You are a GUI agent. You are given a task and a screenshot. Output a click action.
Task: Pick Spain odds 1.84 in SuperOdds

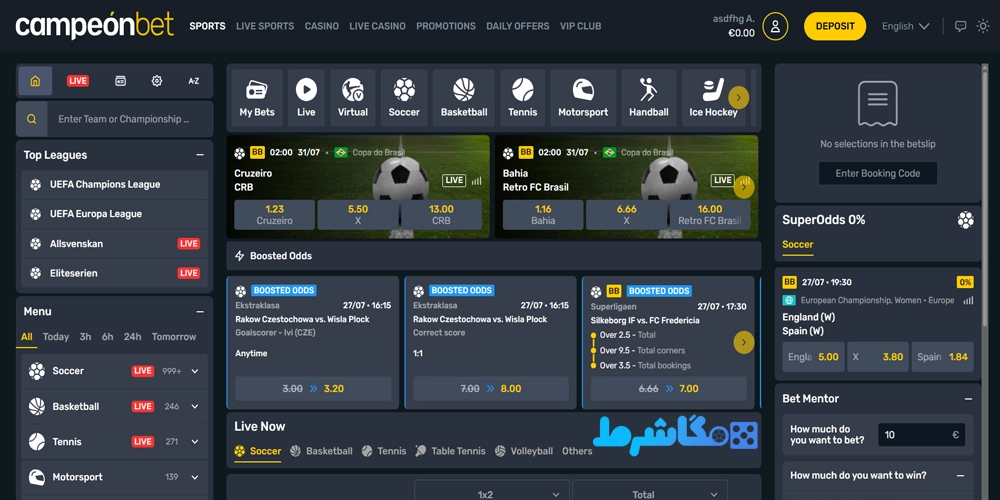coord(943,357)
